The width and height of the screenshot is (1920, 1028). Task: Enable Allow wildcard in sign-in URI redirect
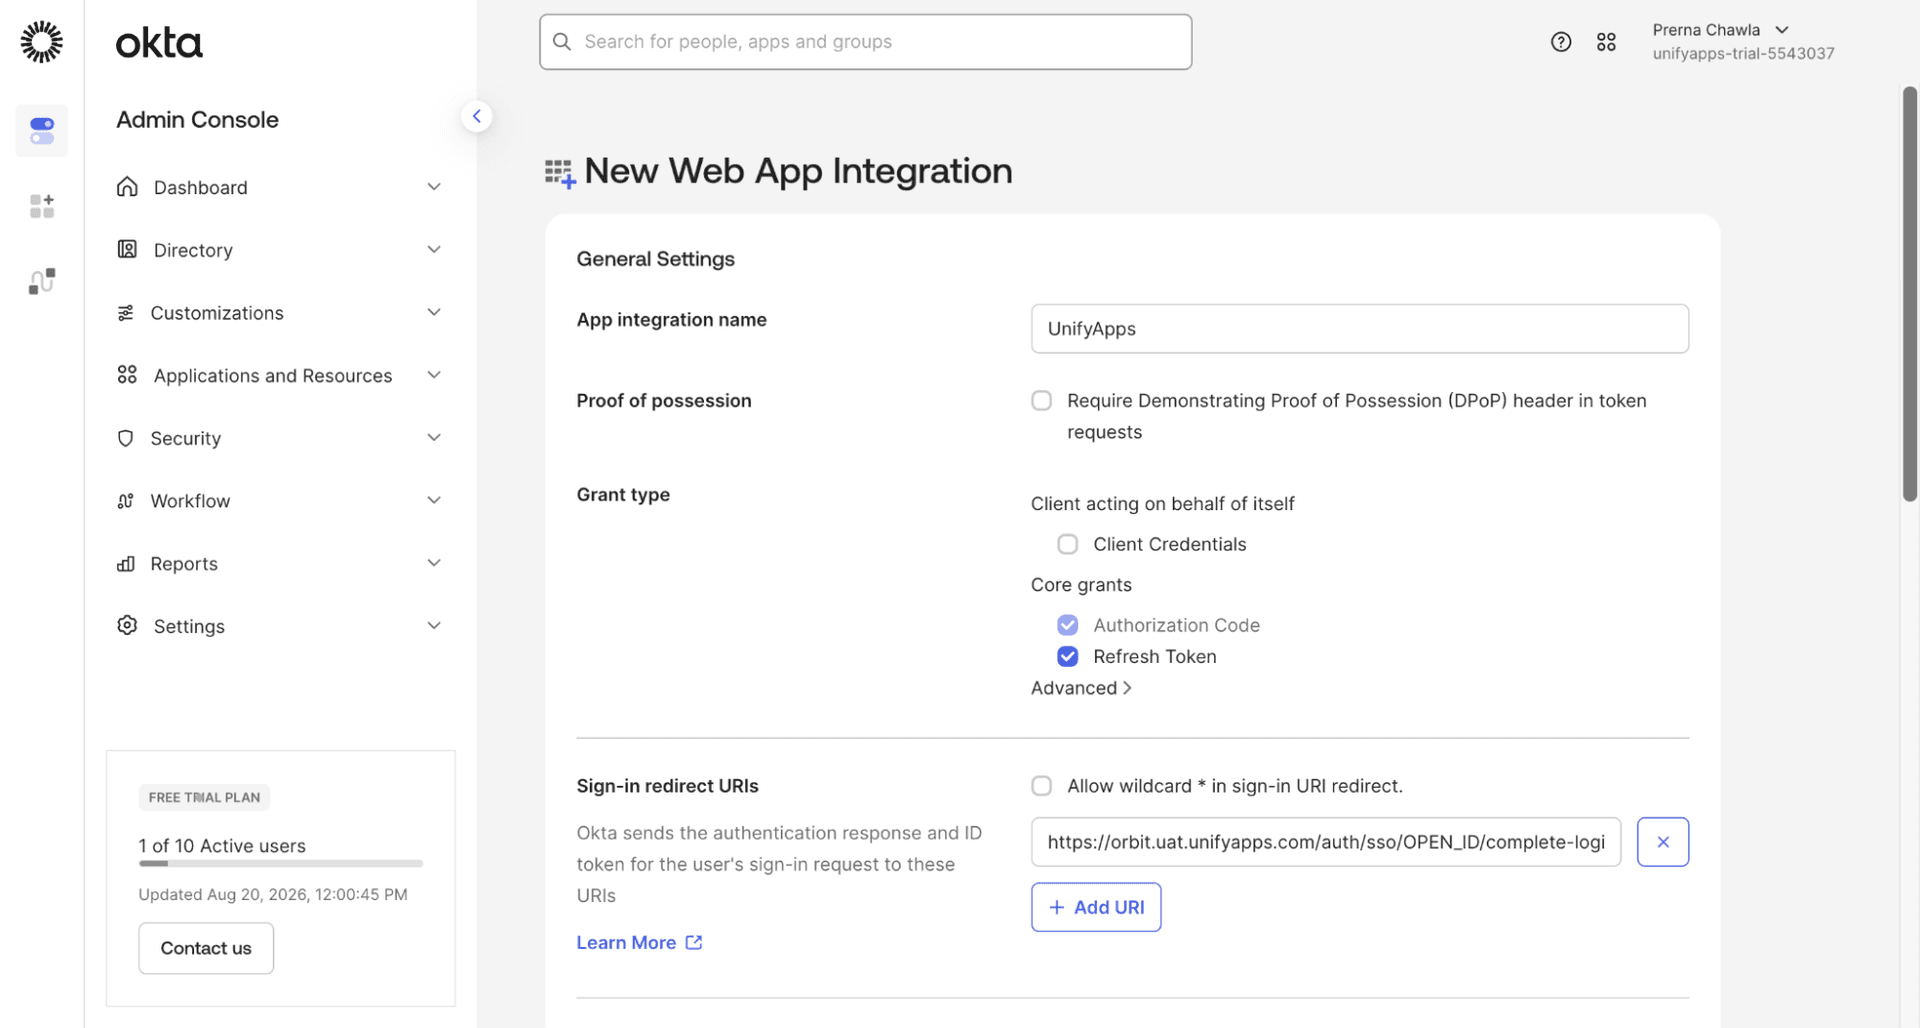[1042, 787]
